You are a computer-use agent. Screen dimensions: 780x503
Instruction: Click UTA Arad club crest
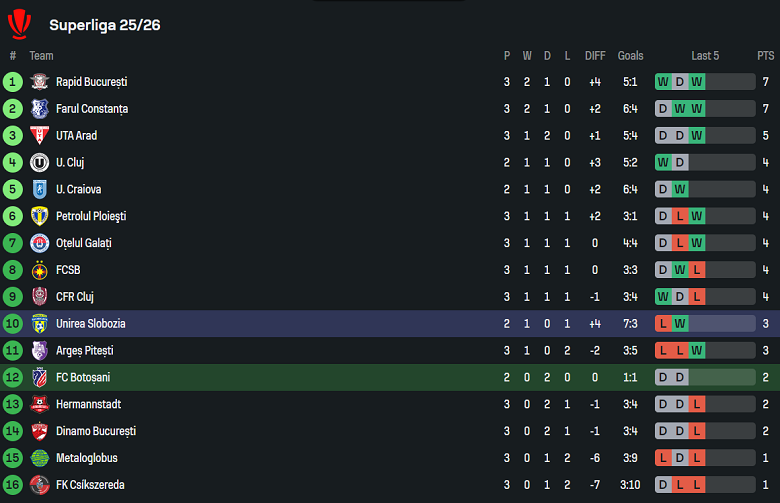point(39,136)
